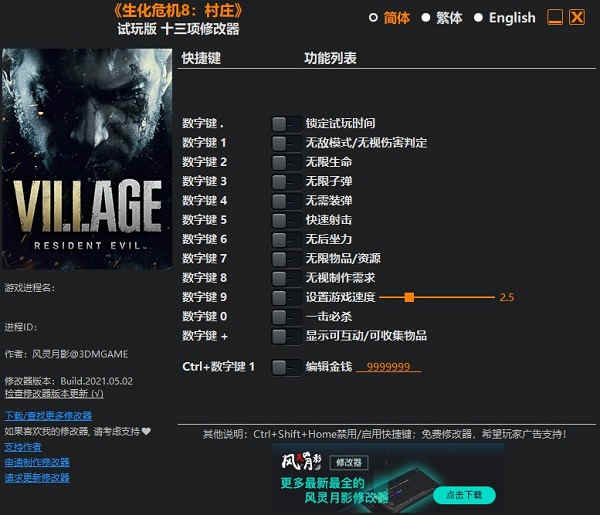Toggle 无需装弹 option
Image resolution: width=600 pixels, height=515 pixels.
click(286, 201)
